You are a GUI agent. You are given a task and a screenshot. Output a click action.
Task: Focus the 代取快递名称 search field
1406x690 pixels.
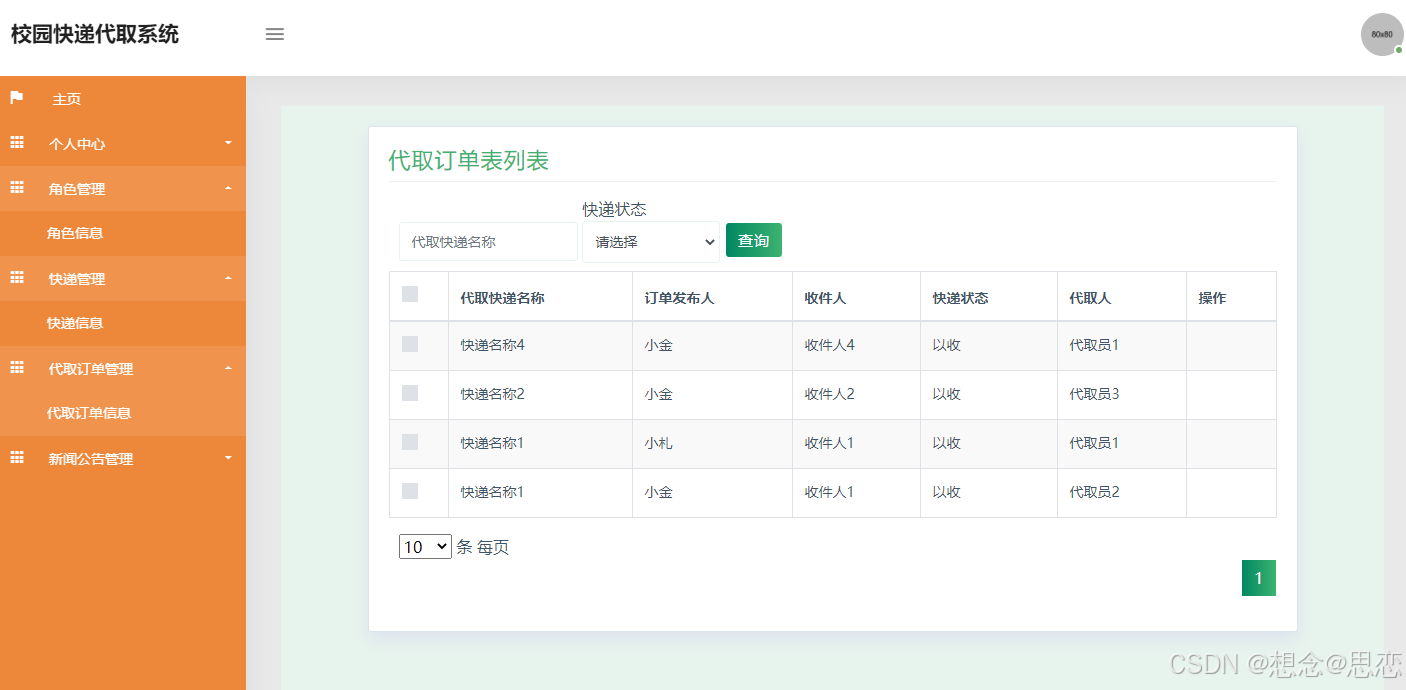(488, 242)
